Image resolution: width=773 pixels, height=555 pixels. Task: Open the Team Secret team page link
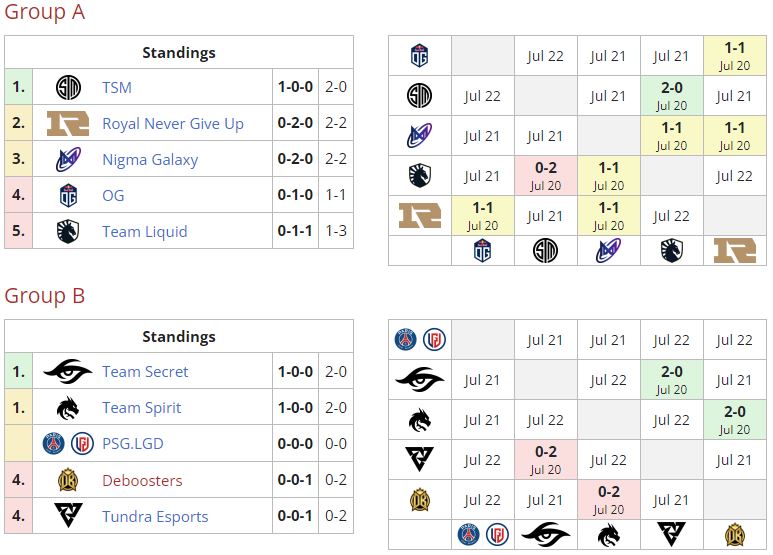pyautogui.click(x=145, y=372)
